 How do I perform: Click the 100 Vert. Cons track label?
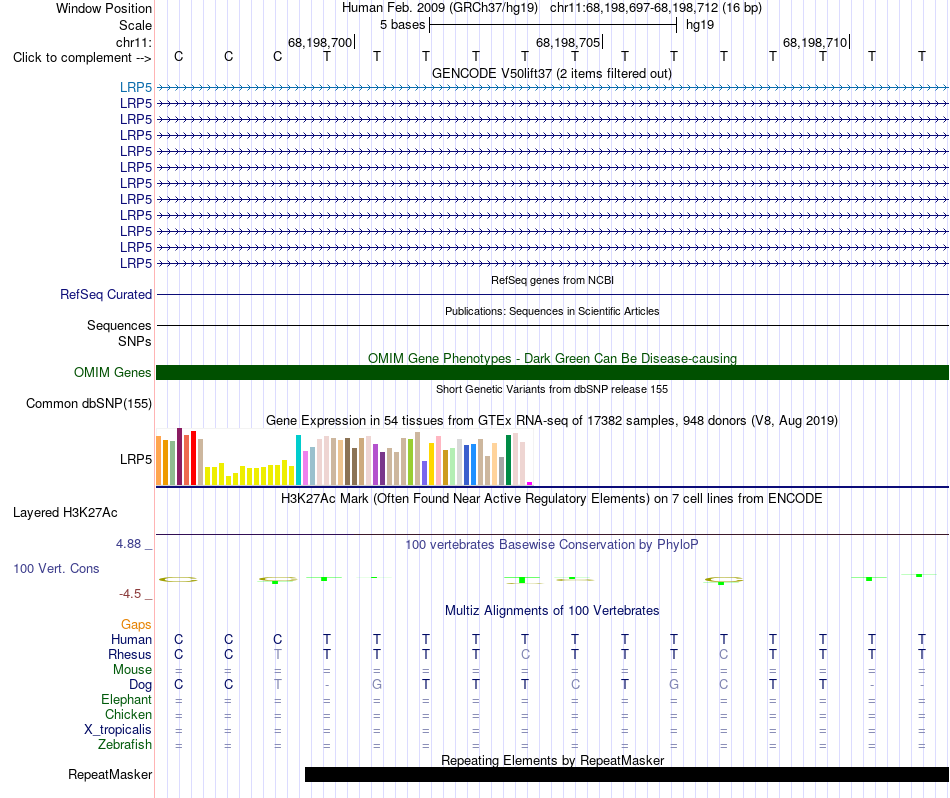(x=56, y=568)
